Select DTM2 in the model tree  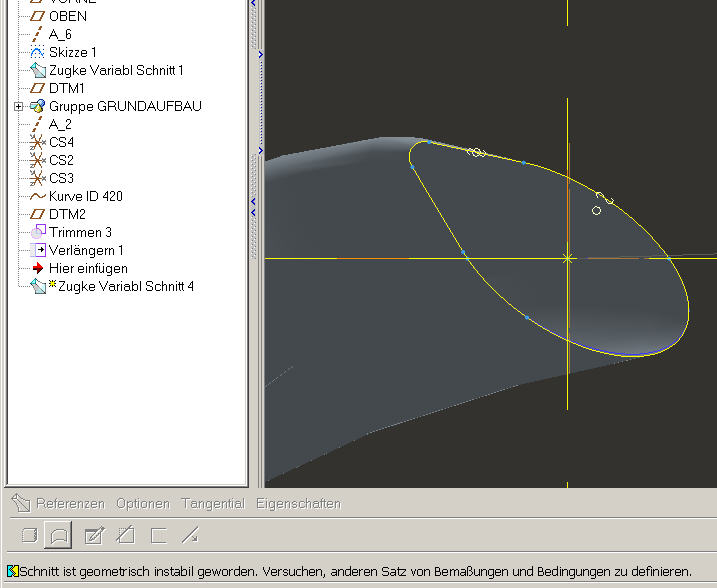[x=67, y=214]
